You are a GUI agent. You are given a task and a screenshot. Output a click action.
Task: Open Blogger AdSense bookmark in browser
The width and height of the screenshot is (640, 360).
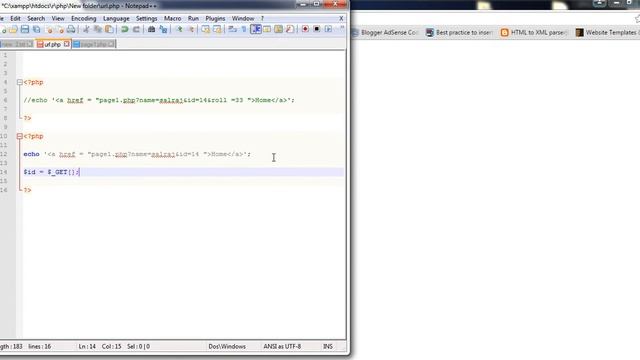click(x=384, y=32)
